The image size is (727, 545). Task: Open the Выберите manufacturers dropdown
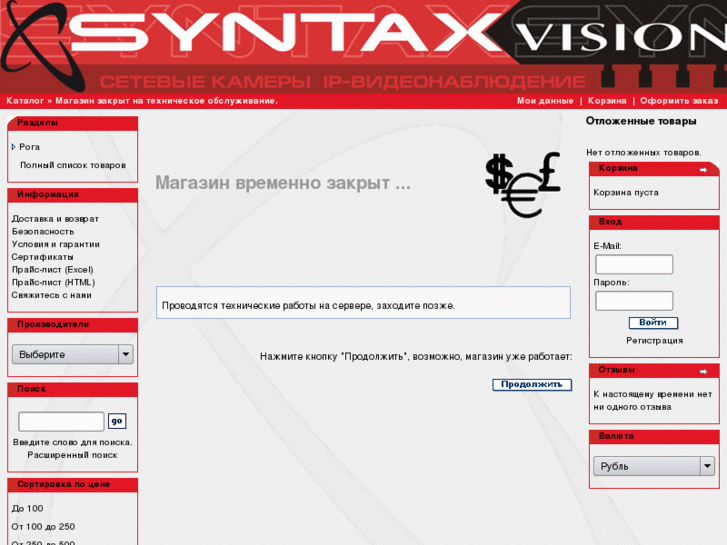(x=73, y=354)
